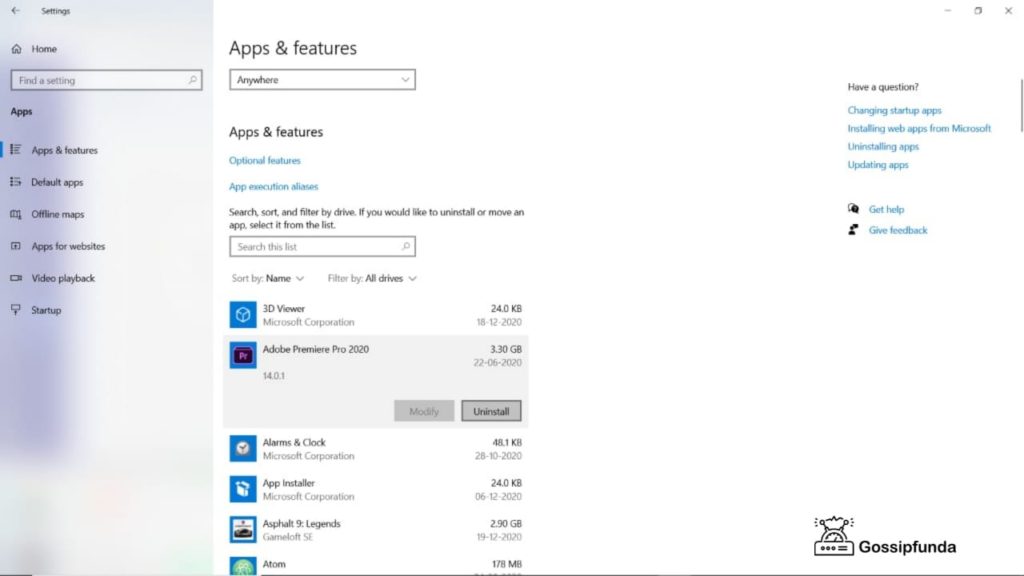The height and width of the screenshot is (576, 1024).
Task: Click the Modify button for Premiere Pro
Action: 424,411
